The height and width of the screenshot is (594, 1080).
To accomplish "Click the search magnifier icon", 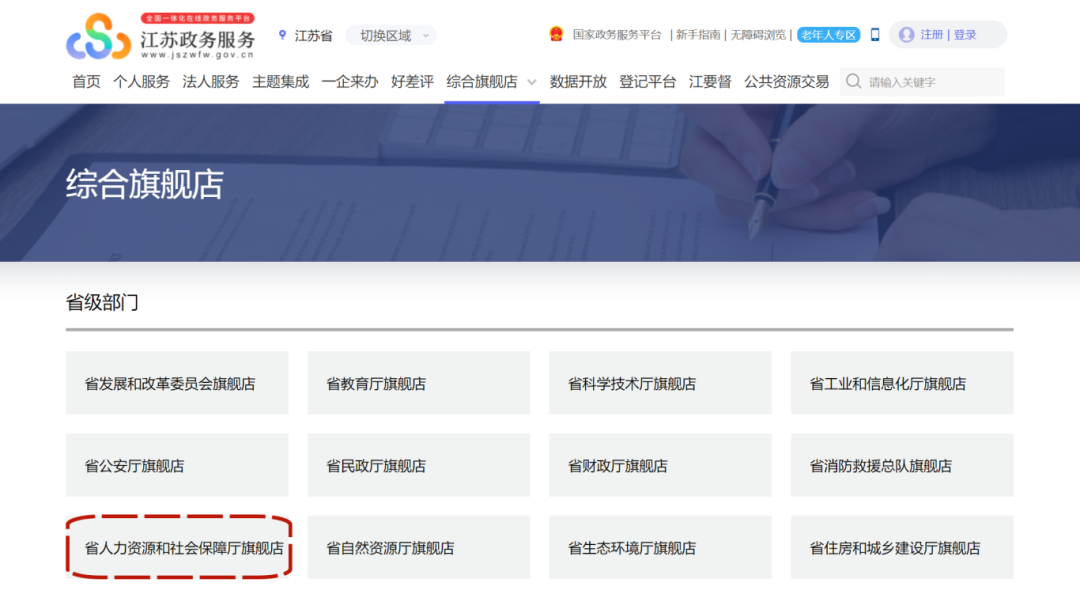I will (853, 82).
